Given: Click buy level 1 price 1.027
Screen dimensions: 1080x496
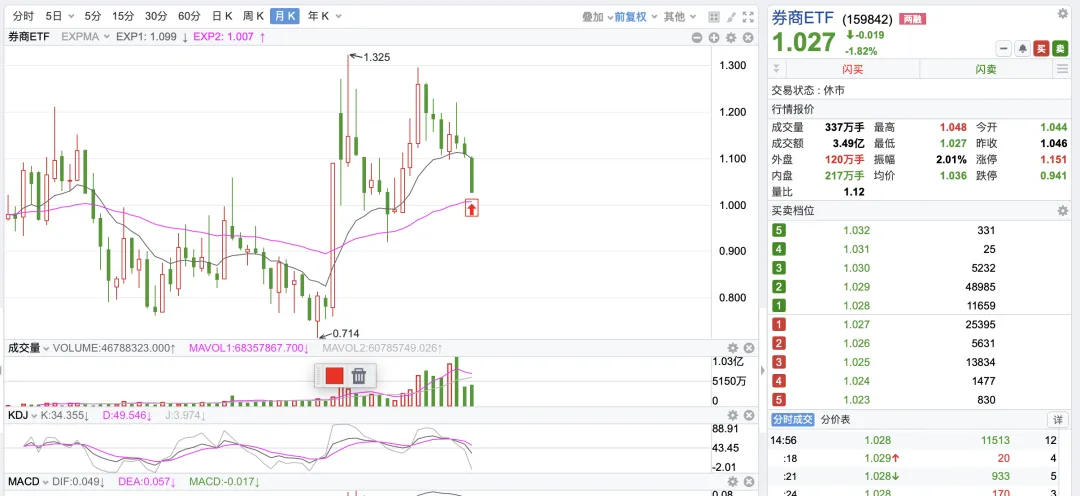Looking at the screenshot, I should [856, 324].
